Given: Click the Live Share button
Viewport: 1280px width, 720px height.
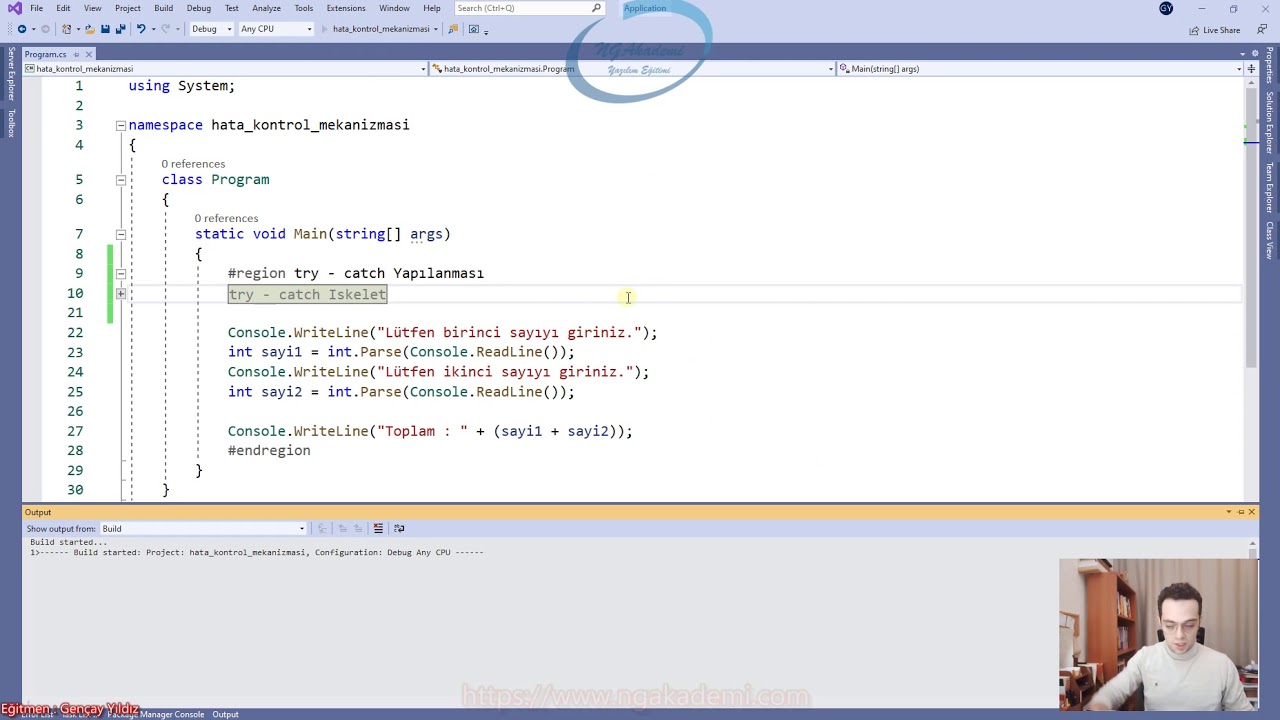Looking at the screenshot, I should click(x=1215, y=30).
